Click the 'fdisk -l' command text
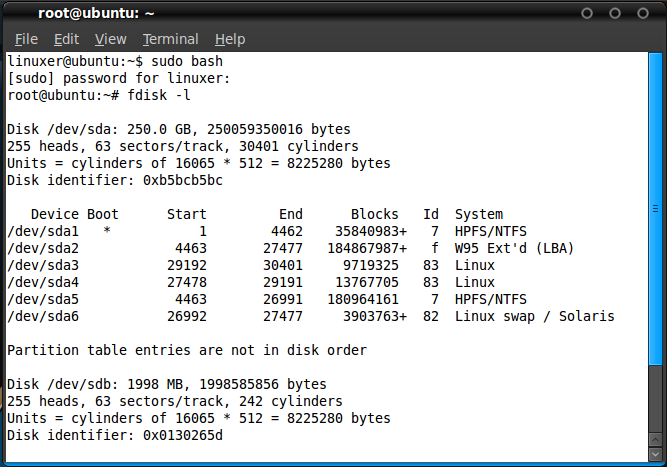 pyautogui.click(x=159, y=95)
